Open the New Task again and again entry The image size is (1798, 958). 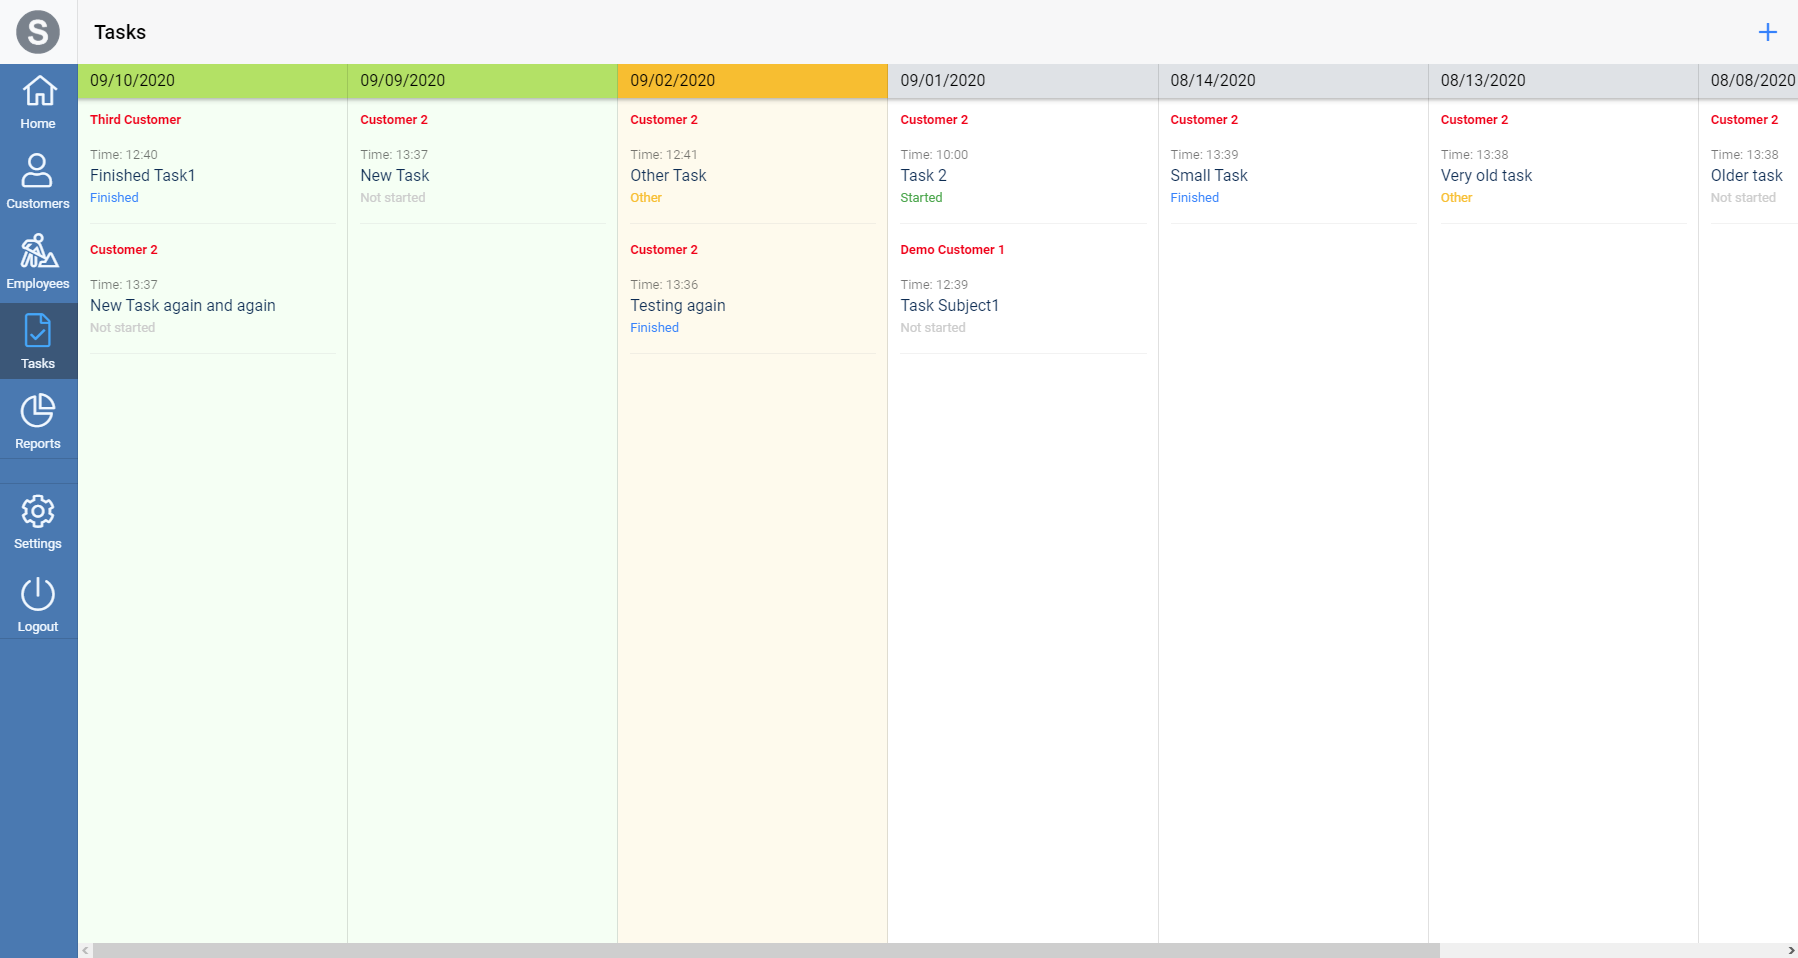click(183, 306)
